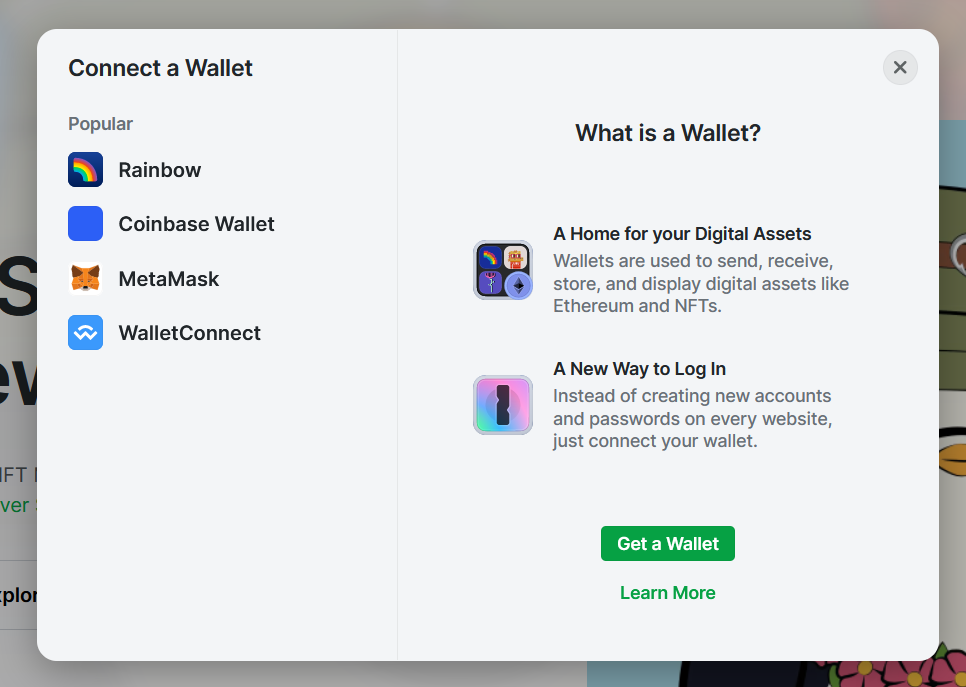Image resolution: width=966 pixels, height=687 pixels.
Task: Click the colorful keyhole login icon
Action: [x=503, y=405]
